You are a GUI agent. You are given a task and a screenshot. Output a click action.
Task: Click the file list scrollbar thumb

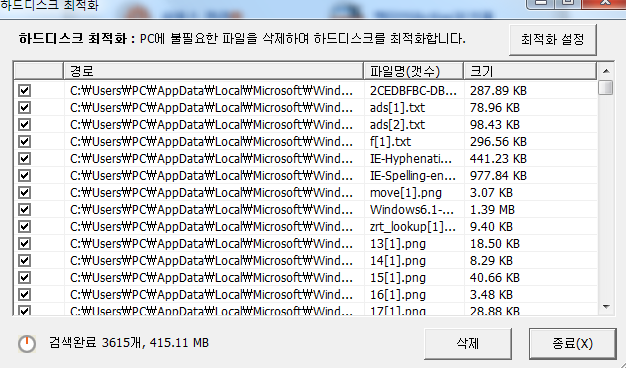tap(606, 87)
